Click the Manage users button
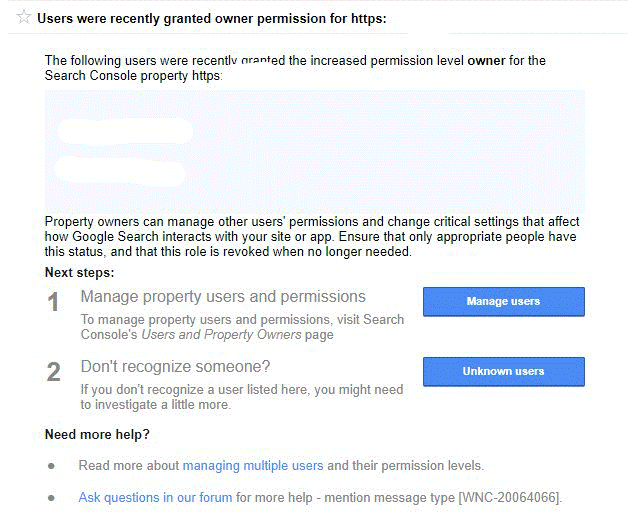This screenshot has width=628, height=525. pos(503,302)
